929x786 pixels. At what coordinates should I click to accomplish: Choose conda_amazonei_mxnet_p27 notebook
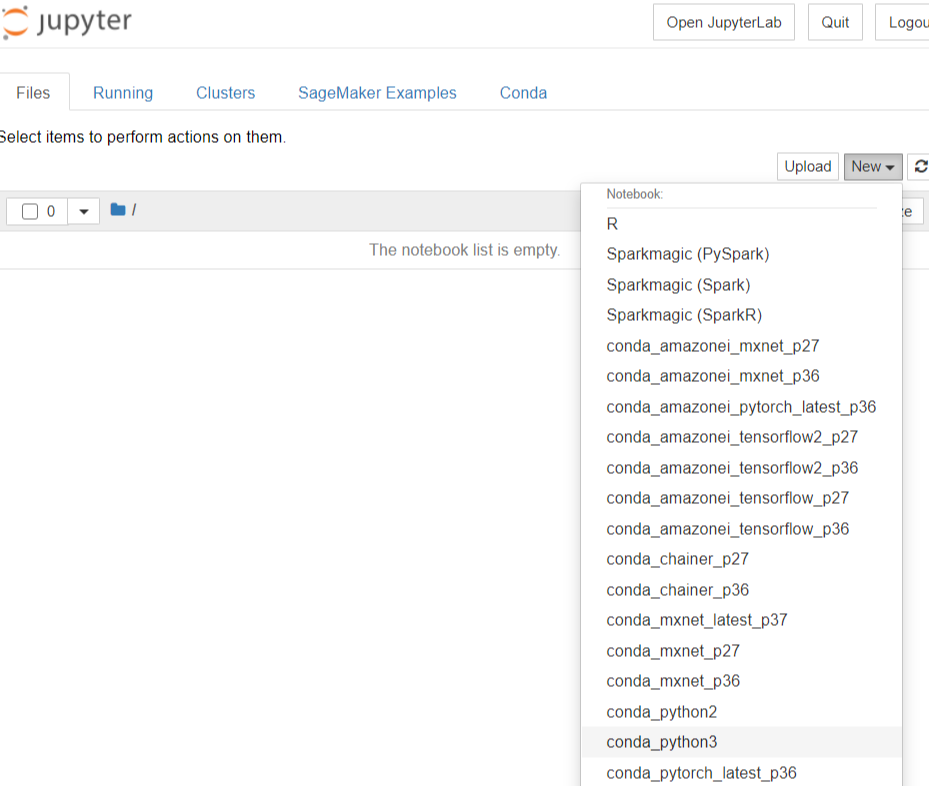741,346
